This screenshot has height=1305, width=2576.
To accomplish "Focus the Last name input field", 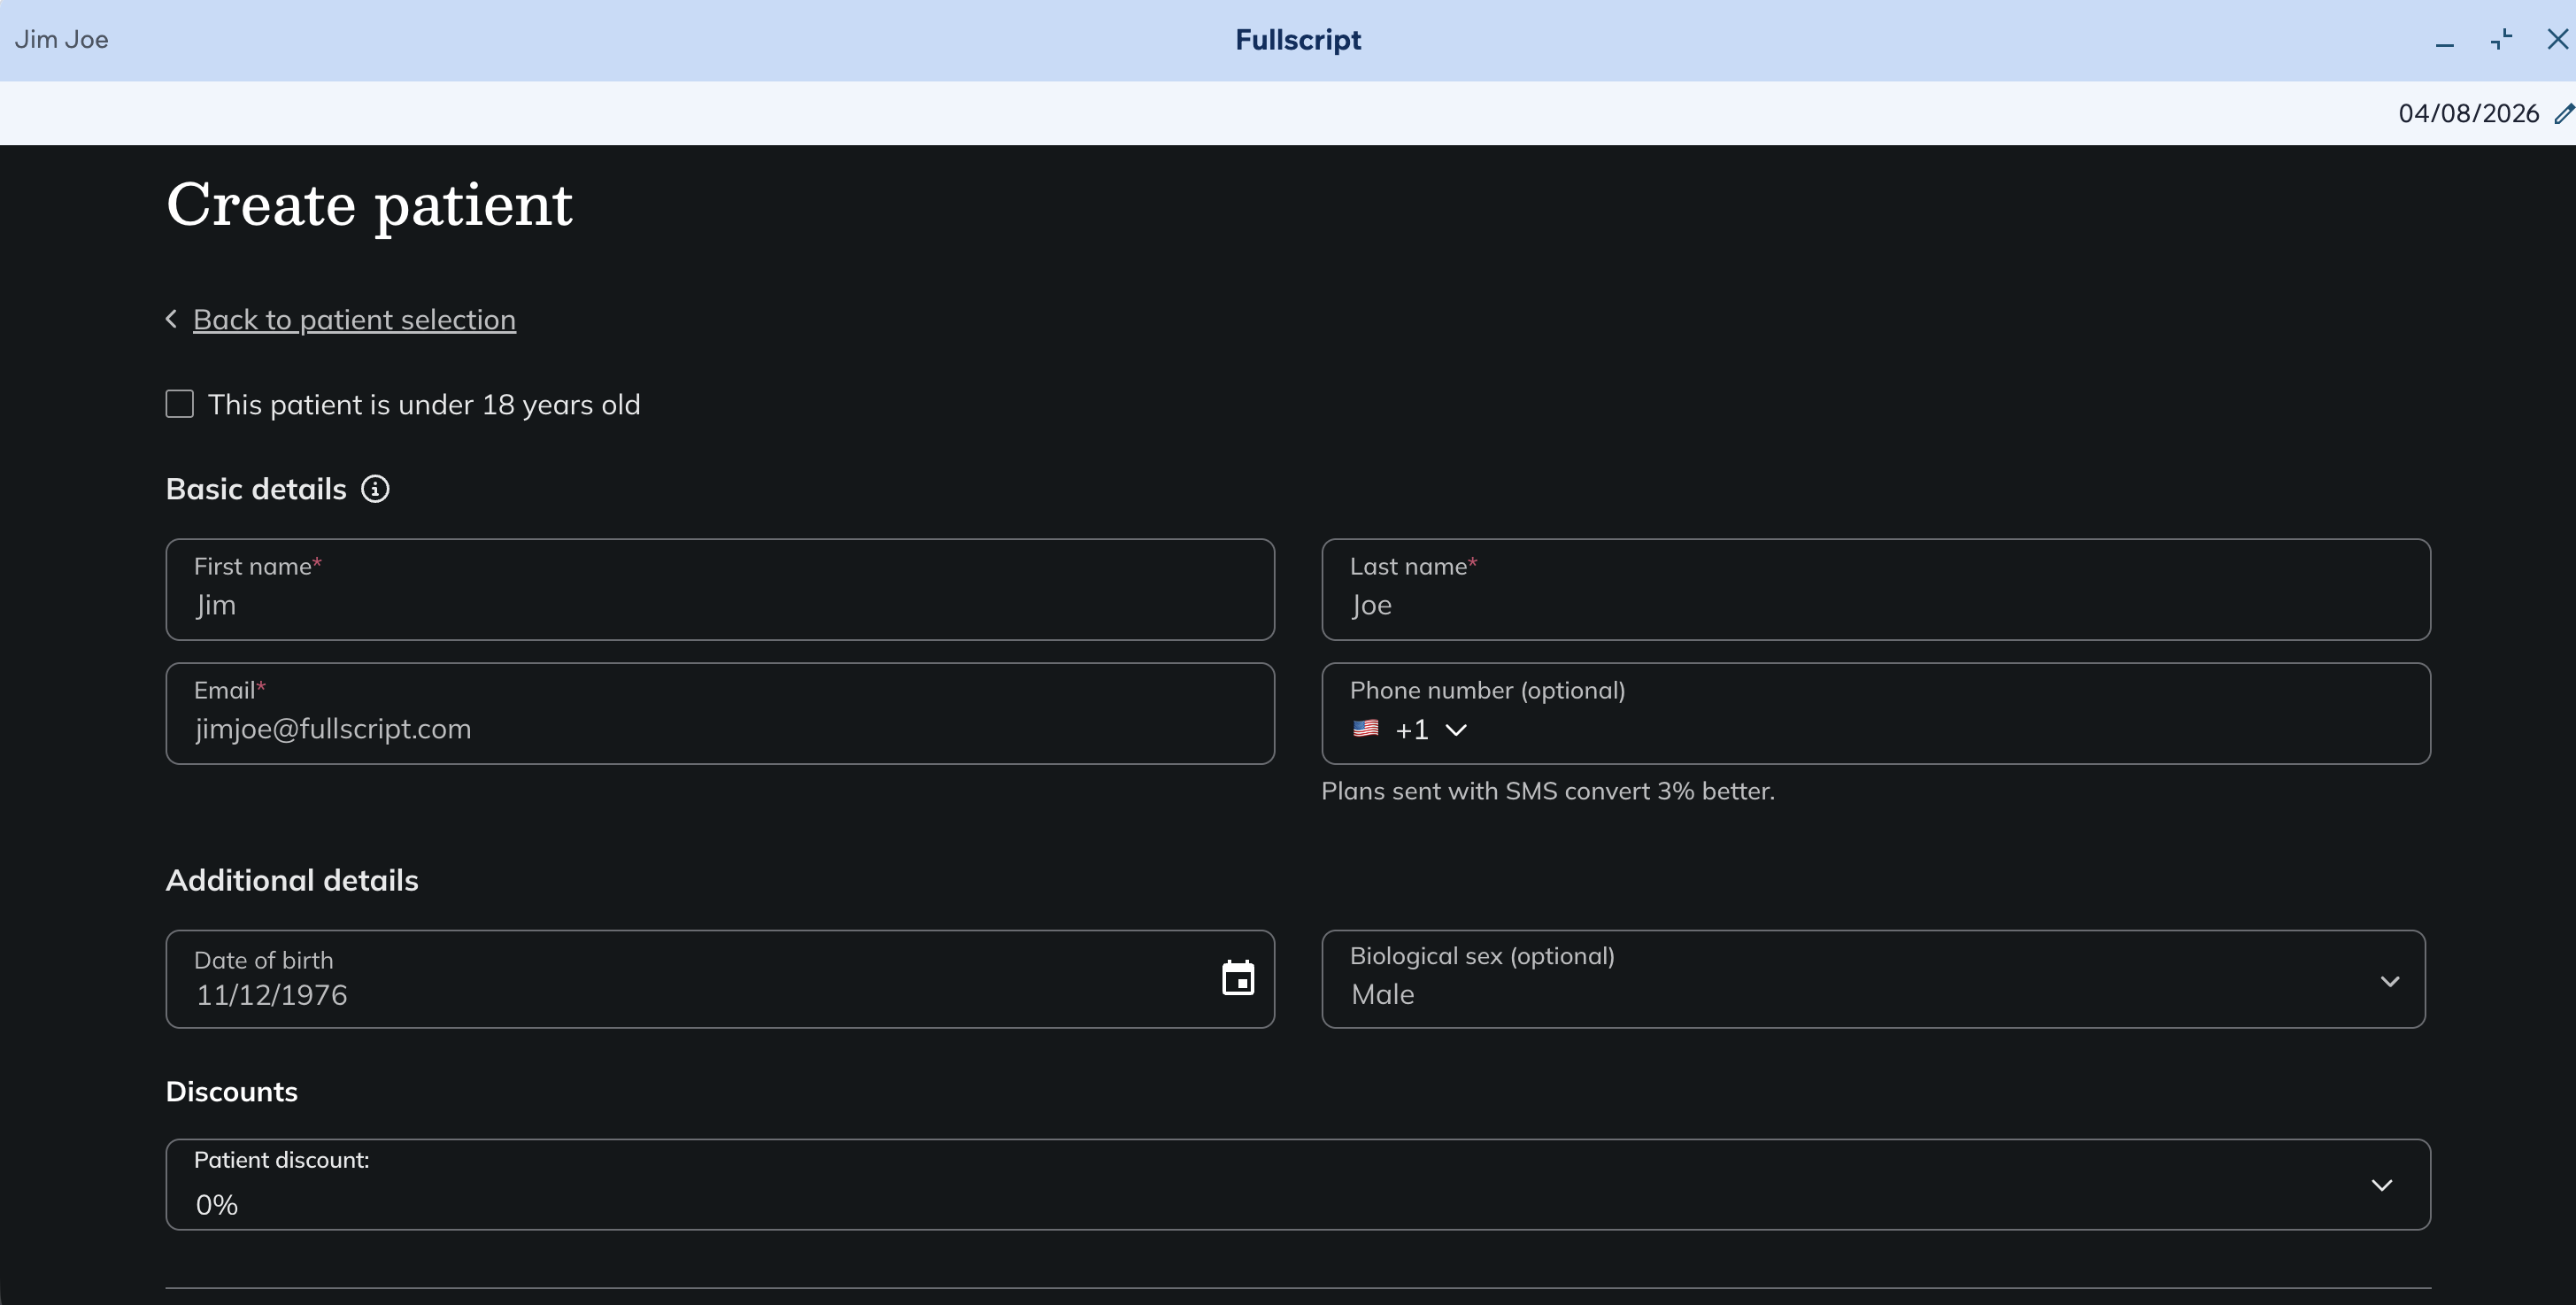I will click(1875, 605).
